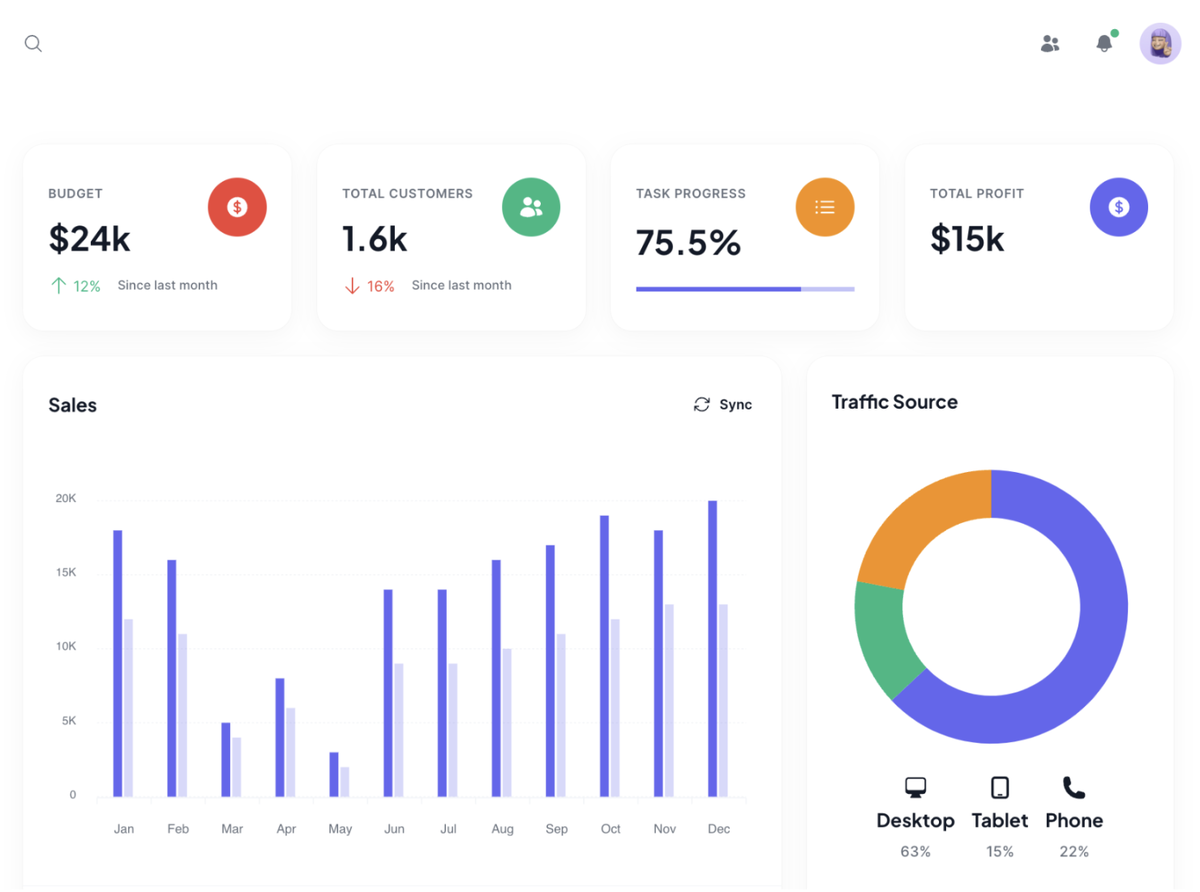This screenshot has height=892, width=1200.
Task: Click the light Nov bar in Sales chart
Action: (x=669, y=701)
